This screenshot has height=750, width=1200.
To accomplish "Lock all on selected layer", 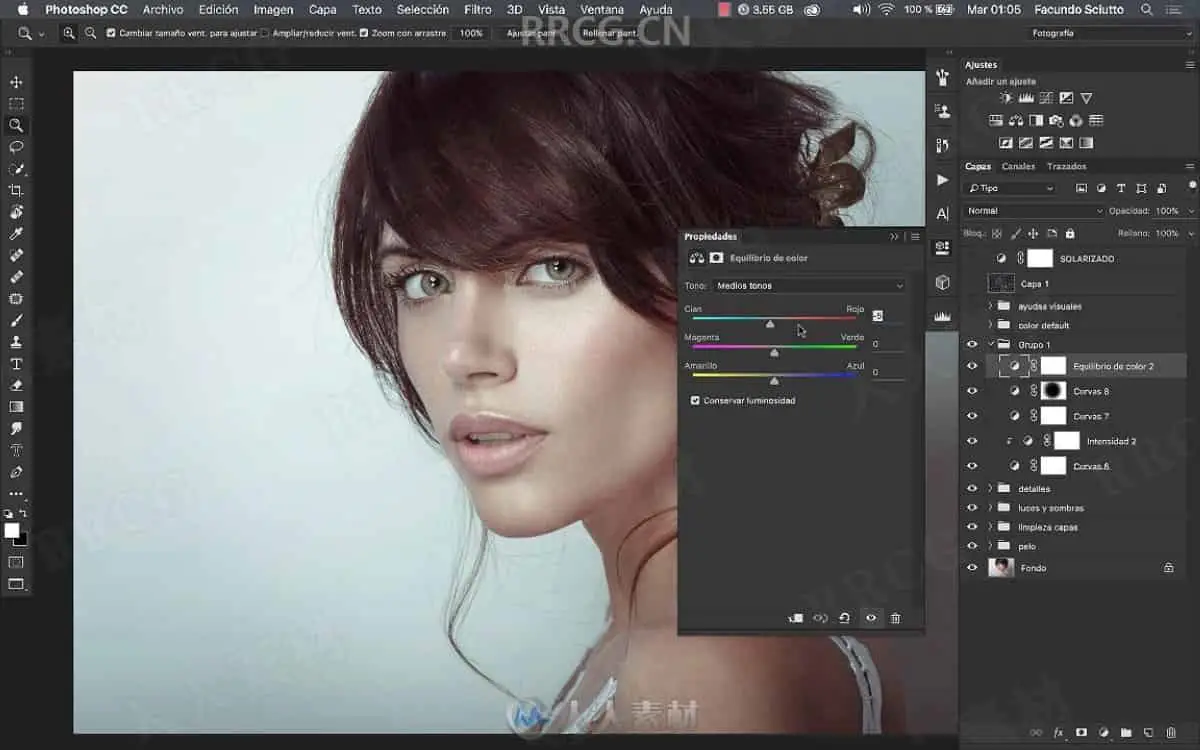I will pos(1068,233).
